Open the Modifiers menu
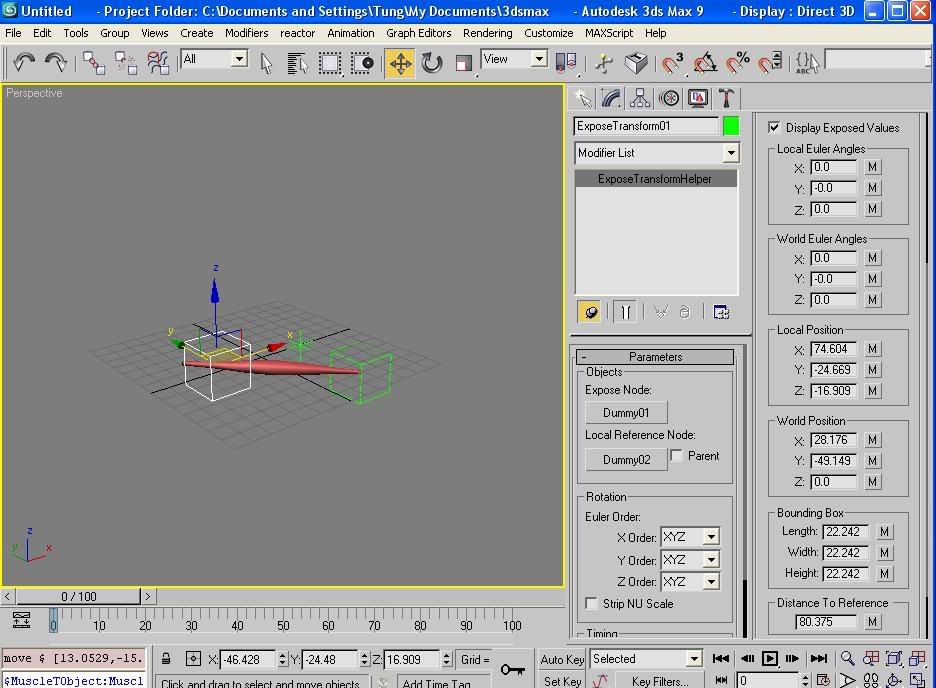The image size is (936, 688). point(247,33)
